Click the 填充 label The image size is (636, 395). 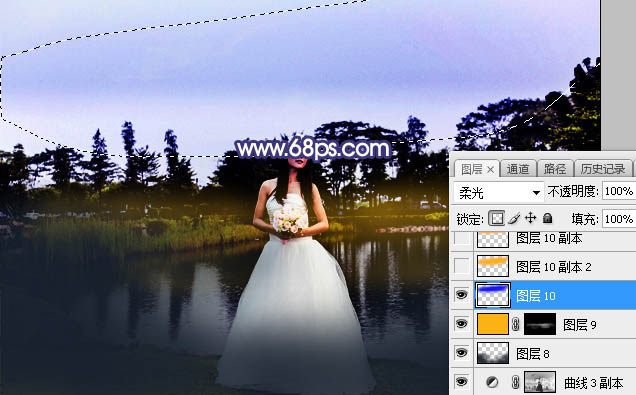coord(585,219)
